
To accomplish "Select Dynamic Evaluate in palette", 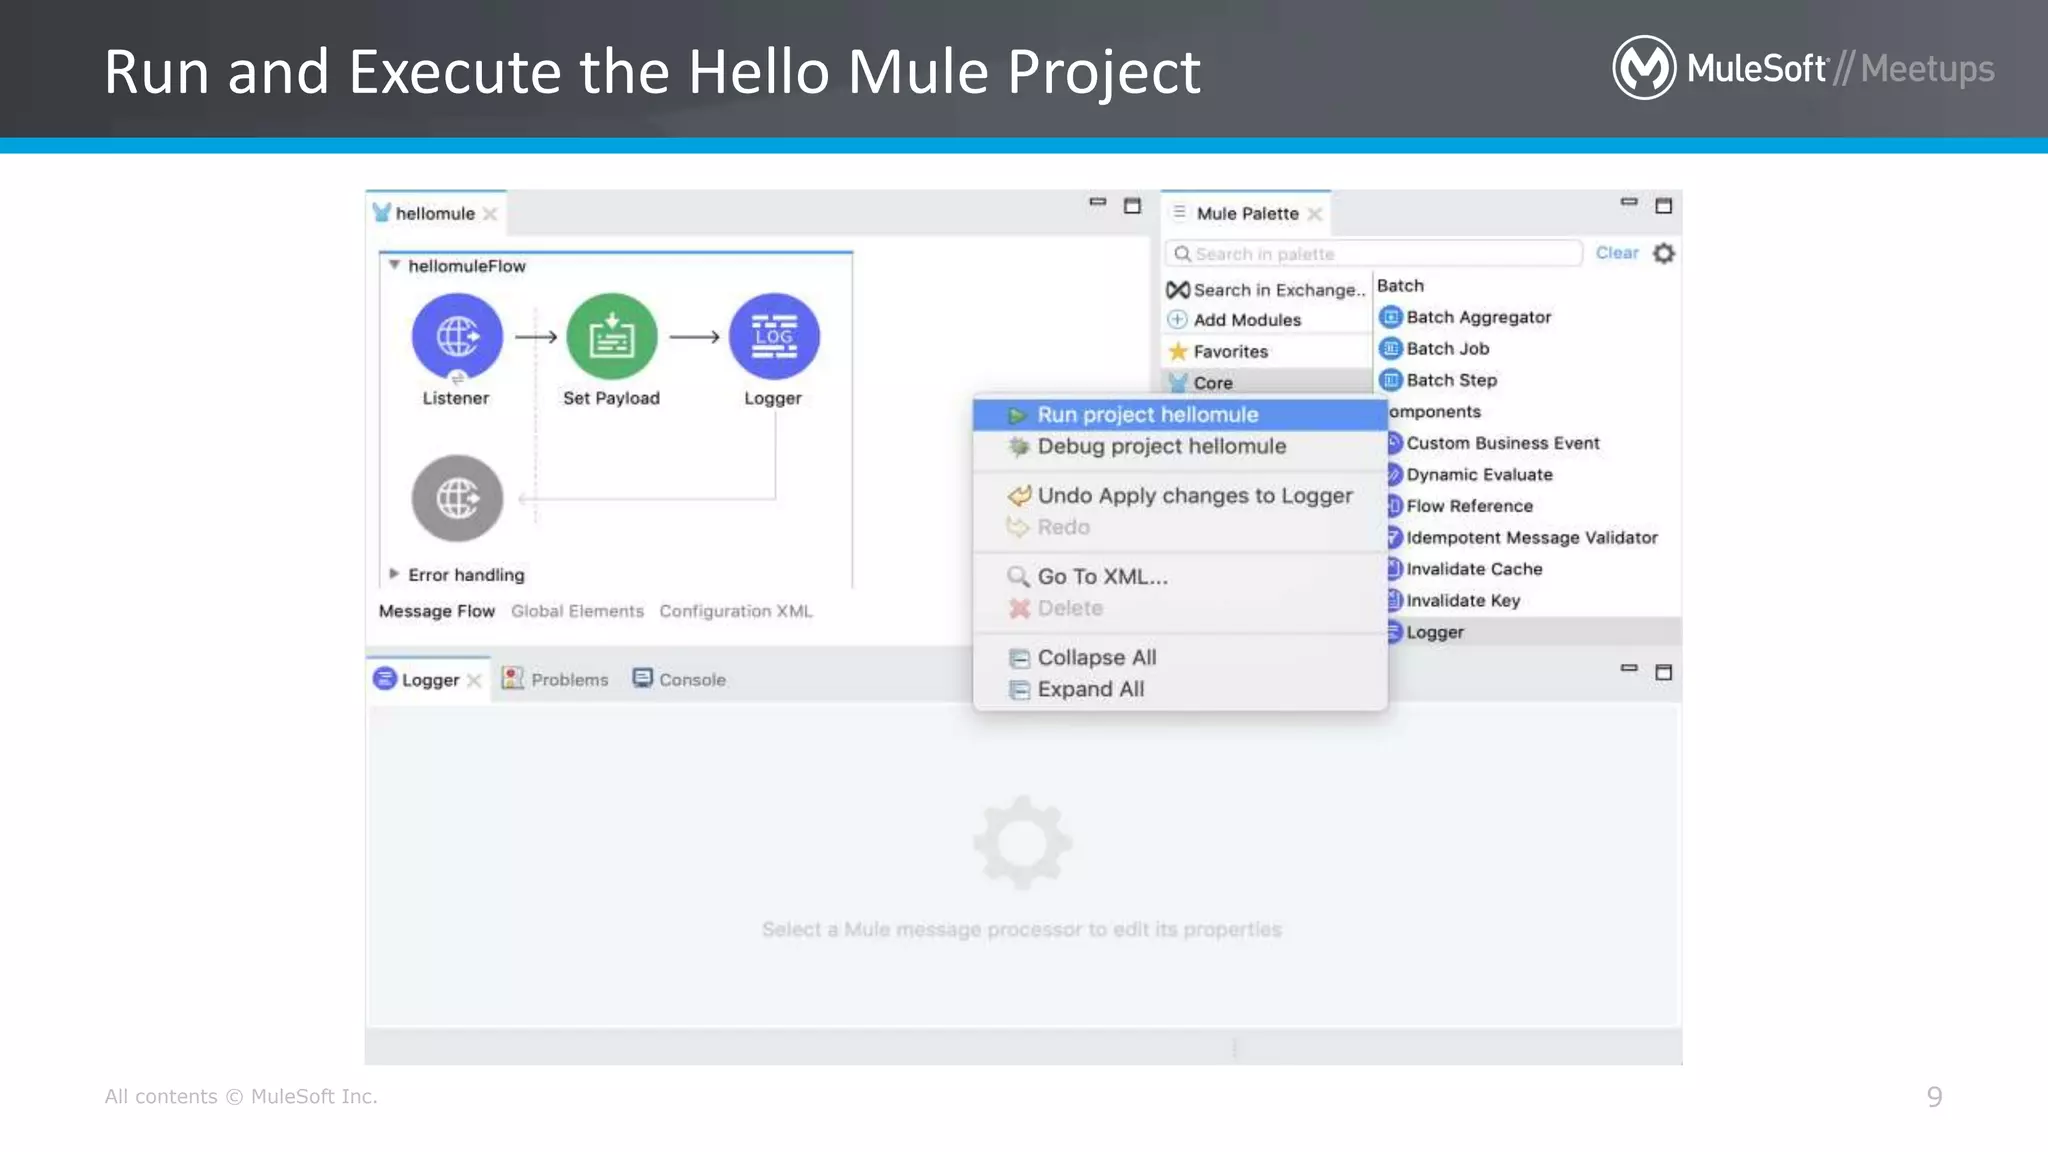I will click(x=1480, y=475).
